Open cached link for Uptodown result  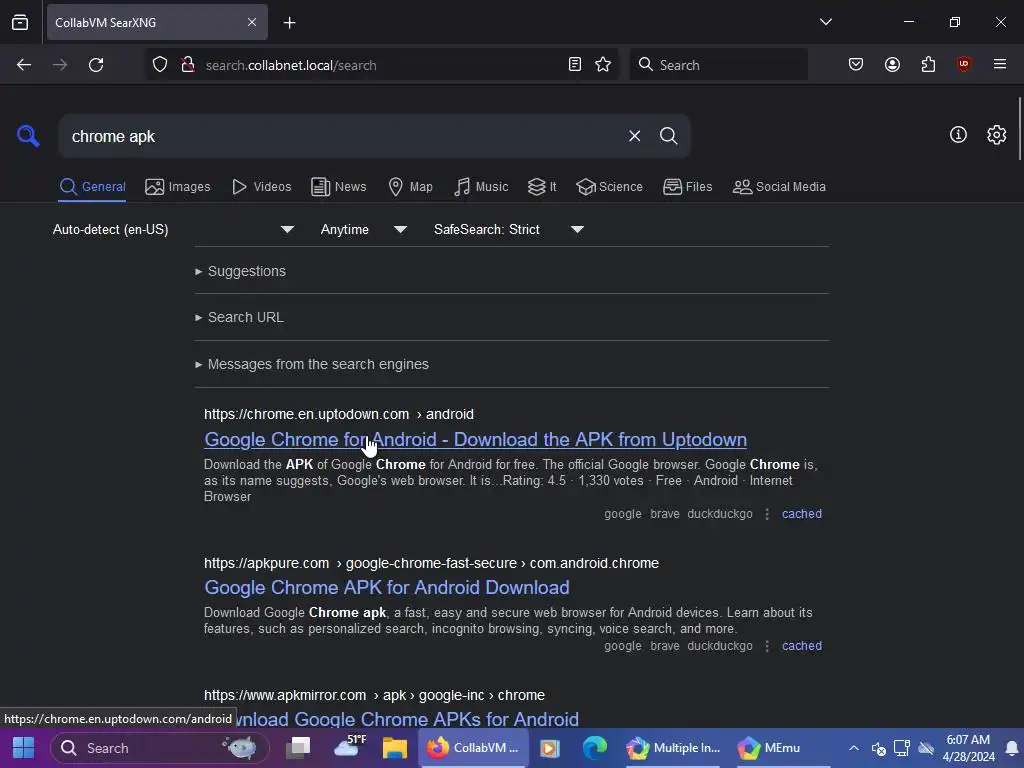pyautogui.click(x=801, y=514)
